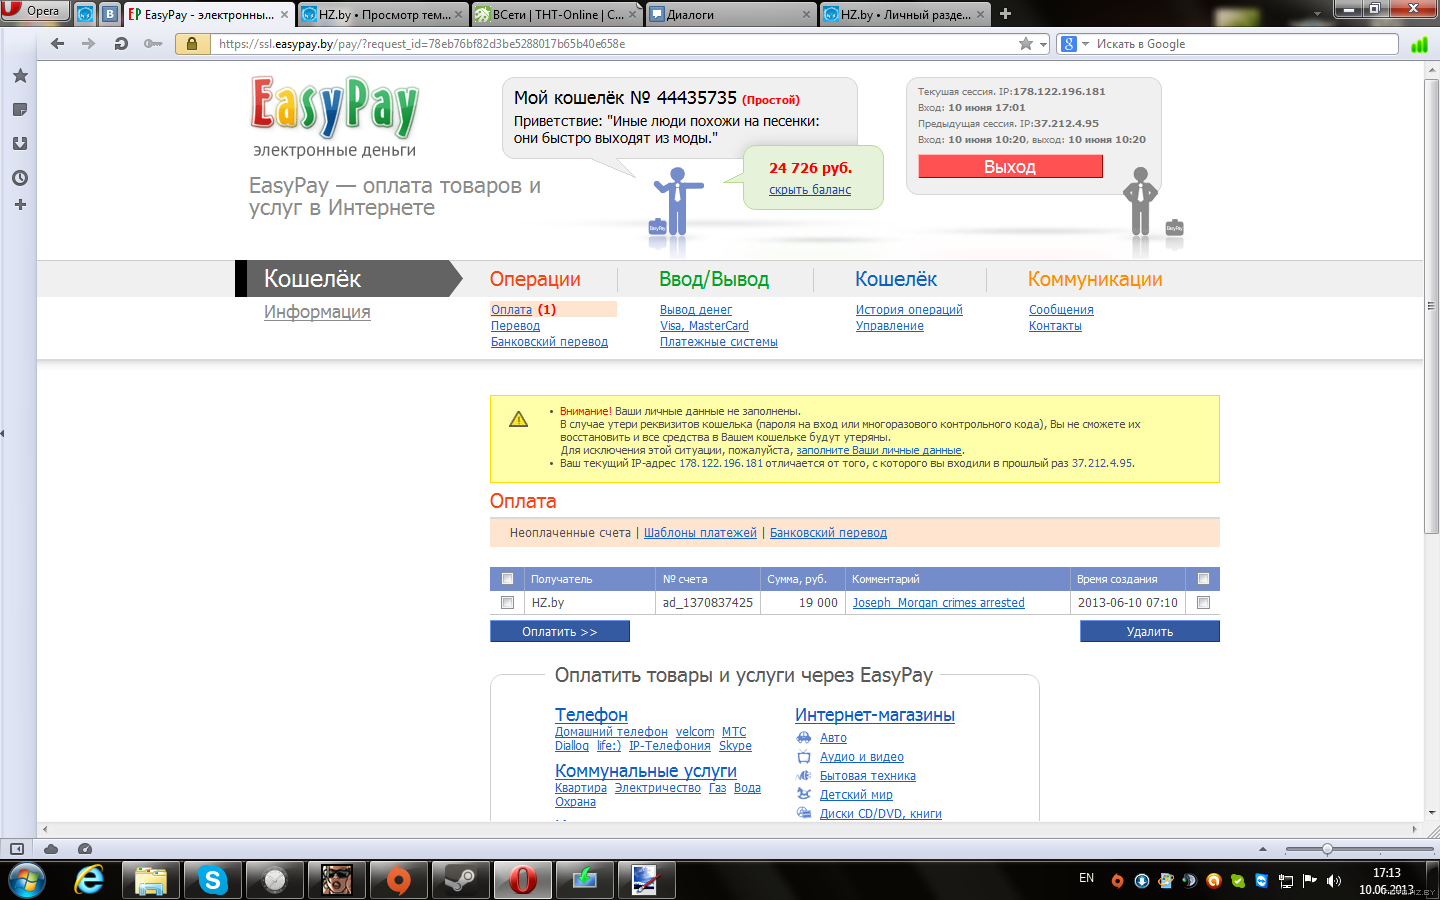Image resolution: width=1440 pixels, height=900 pixels.
Task: Open the Сообщения link
Action: click(x=1061, y=310)
